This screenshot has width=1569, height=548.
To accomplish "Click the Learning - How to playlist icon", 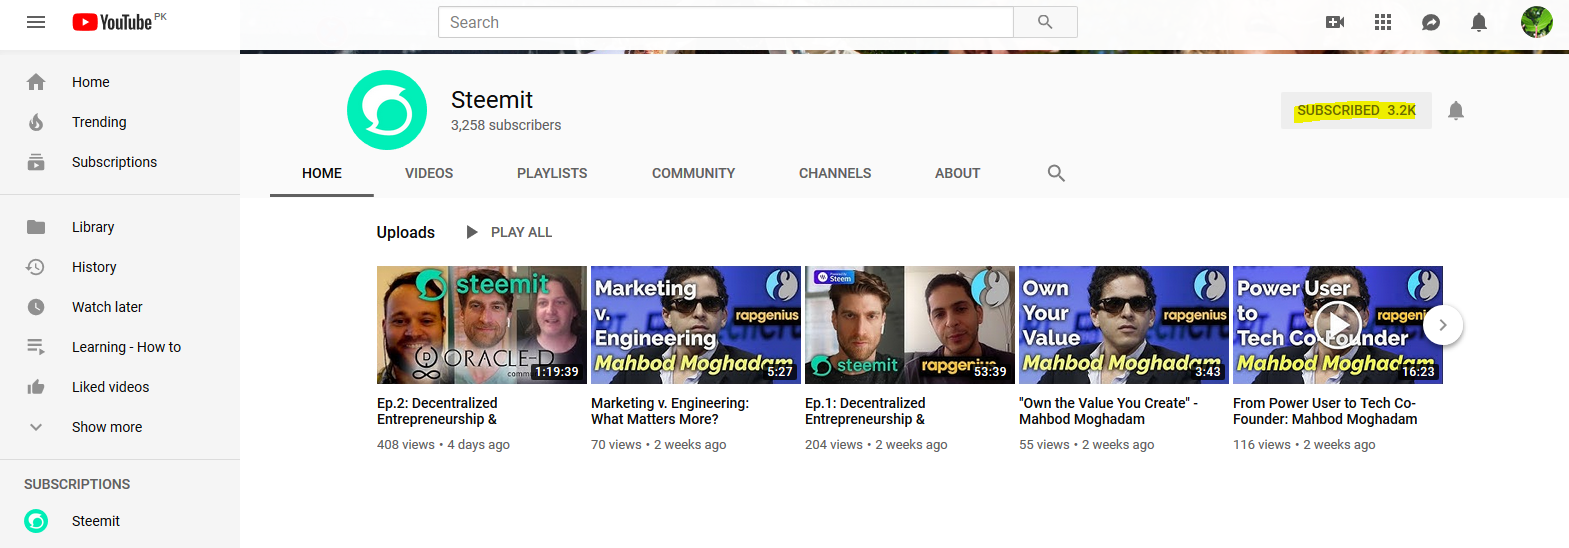I will (x=36, y=347).
